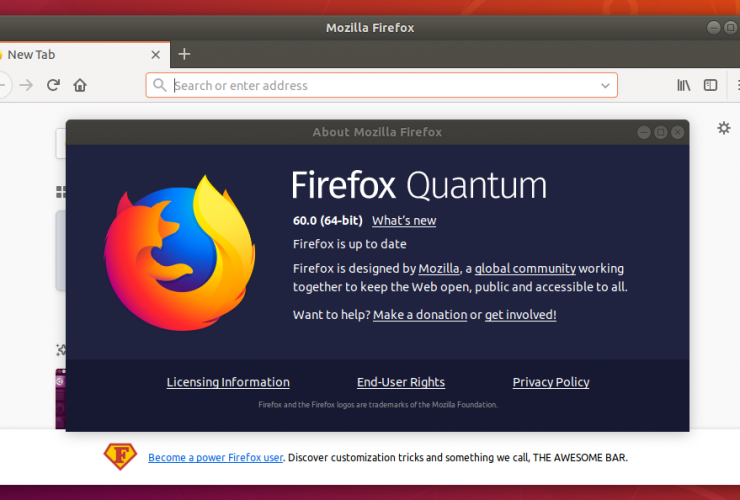Screen dimensions: 740x500
Task: Click the magnifying glass in address bar
Action: coord(160,85)
